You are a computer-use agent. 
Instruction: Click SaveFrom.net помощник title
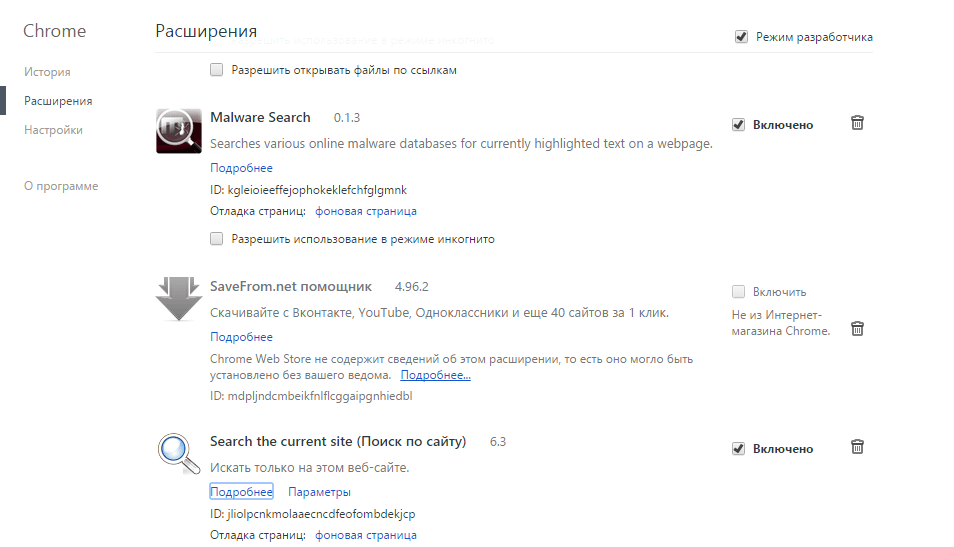tap(291, 287)
